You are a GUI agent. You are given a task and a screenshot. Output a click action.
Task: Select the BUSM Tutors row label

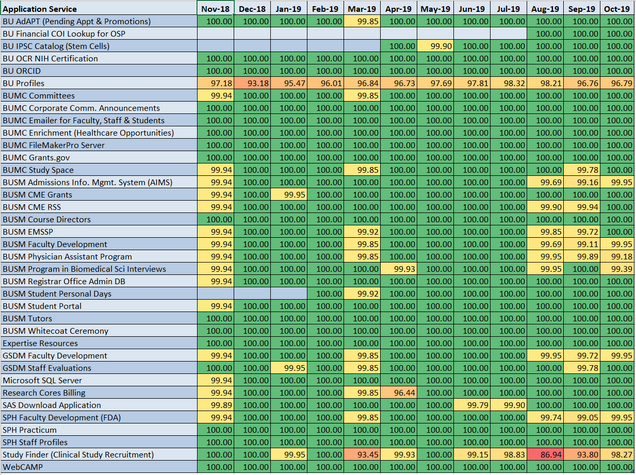tap(99, 318)
